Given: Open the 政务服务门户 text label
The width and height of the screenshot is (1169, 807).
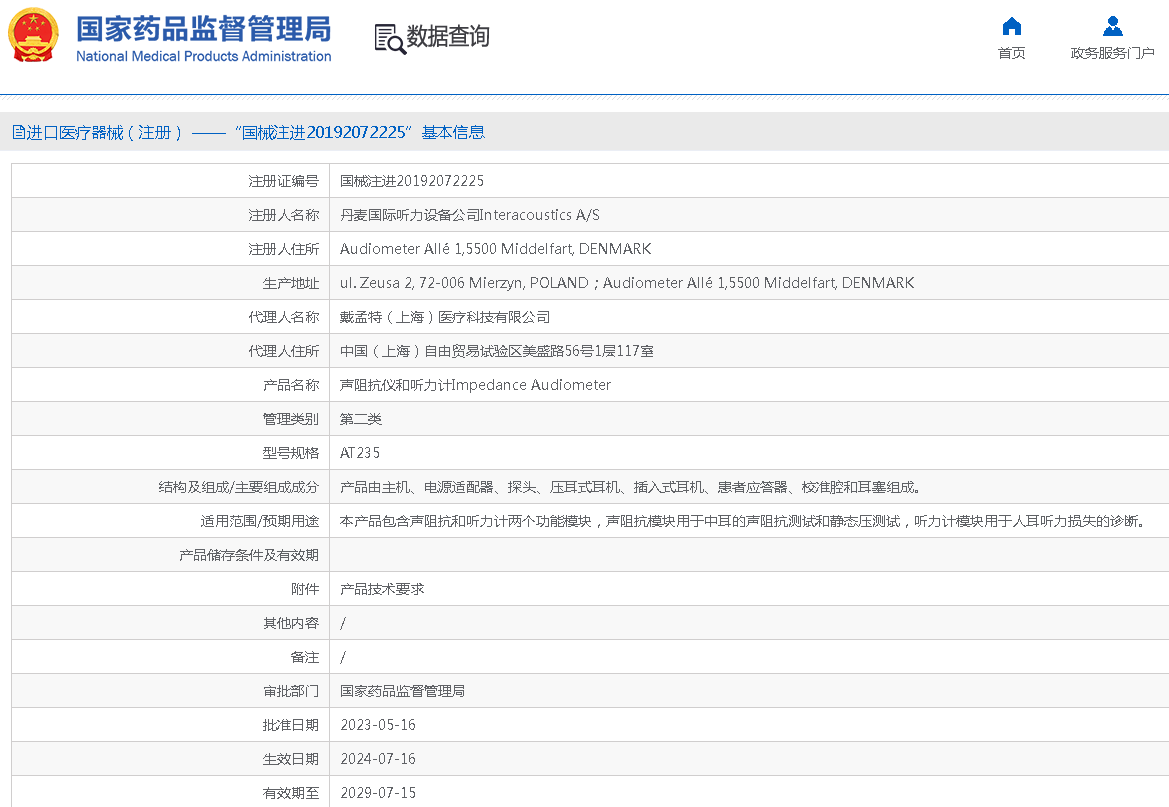Looking at the screenshot, I should 1112,53.
